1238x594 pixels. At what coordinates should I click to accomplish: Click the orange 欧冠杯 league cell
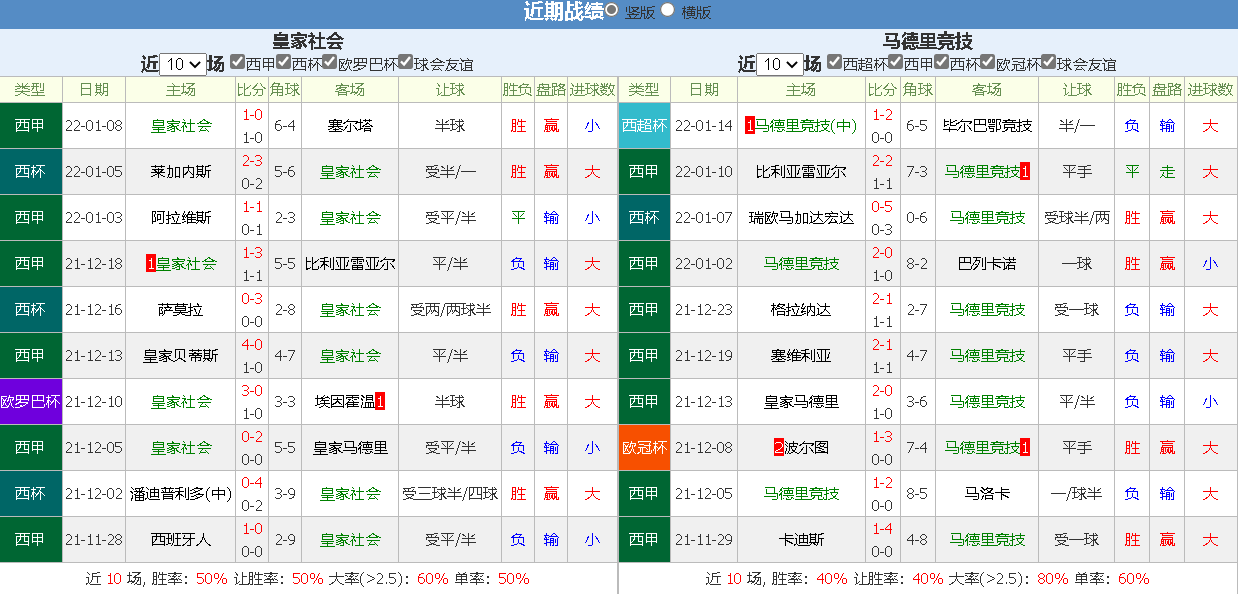[644, 448]
